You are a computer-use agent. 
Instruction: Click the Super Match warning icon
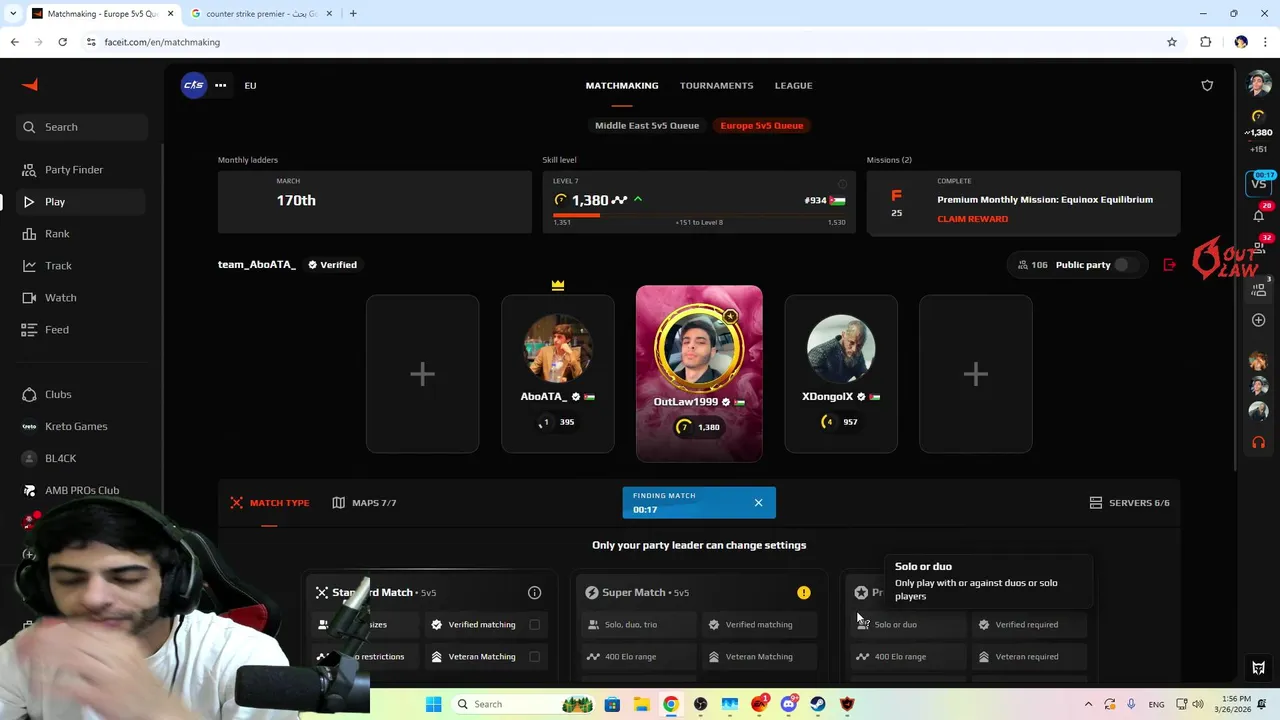point(803,593)
